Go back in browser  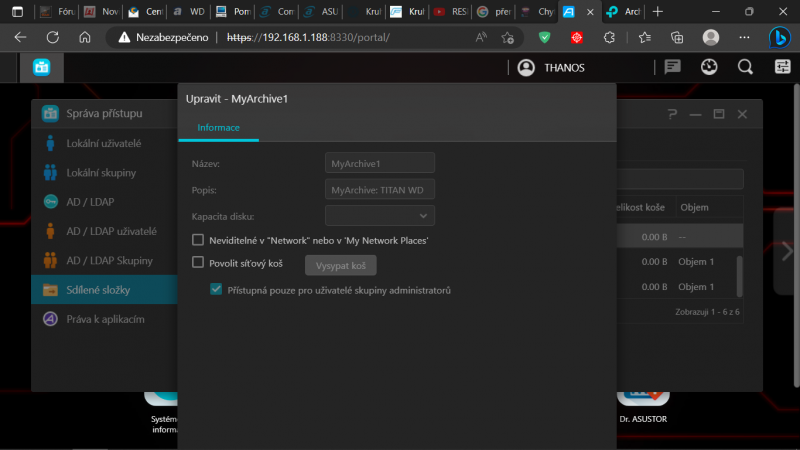pos(20,37)
